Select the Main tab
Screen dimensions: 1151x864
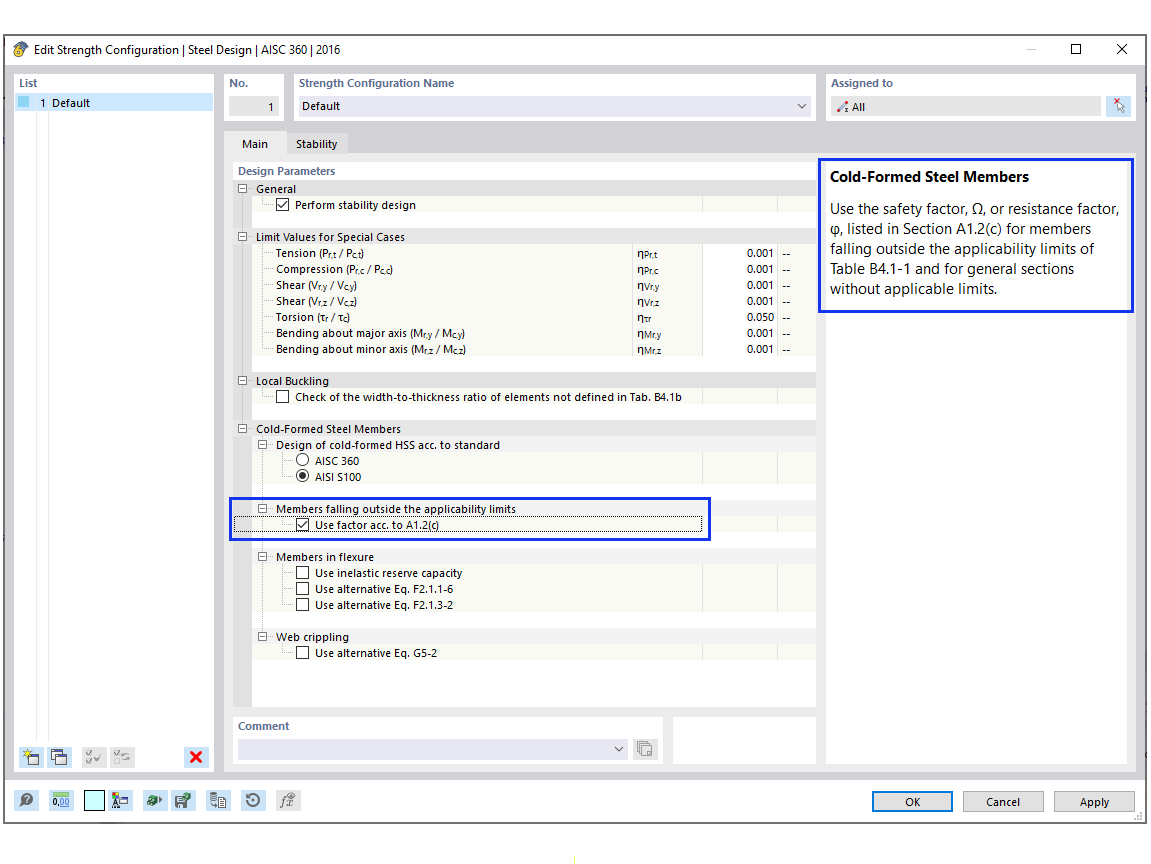pyautogui.click(x=256, y=143)
